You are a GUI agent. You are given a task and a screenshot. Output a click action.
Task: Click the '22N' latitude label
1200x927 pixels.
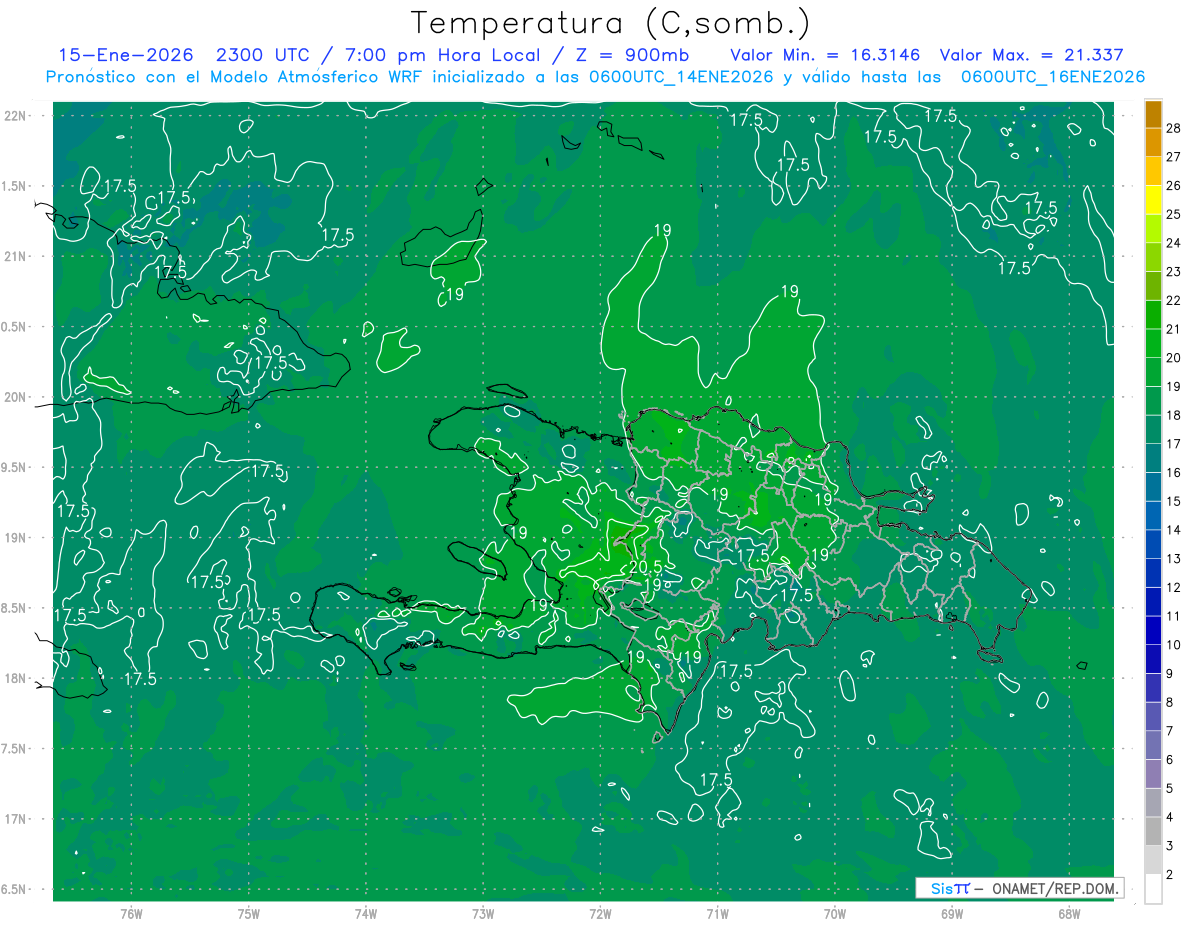click(15, 116)
